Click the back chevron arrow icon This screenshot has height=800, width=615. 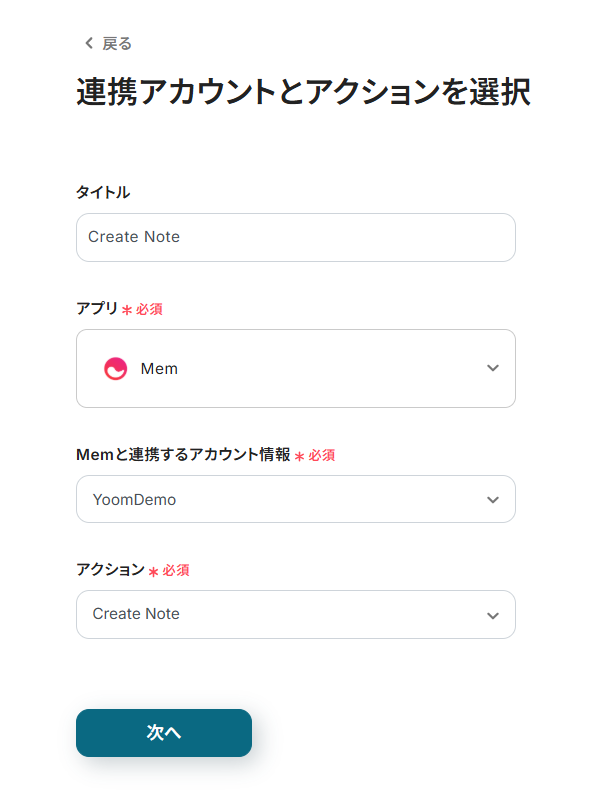88,43
